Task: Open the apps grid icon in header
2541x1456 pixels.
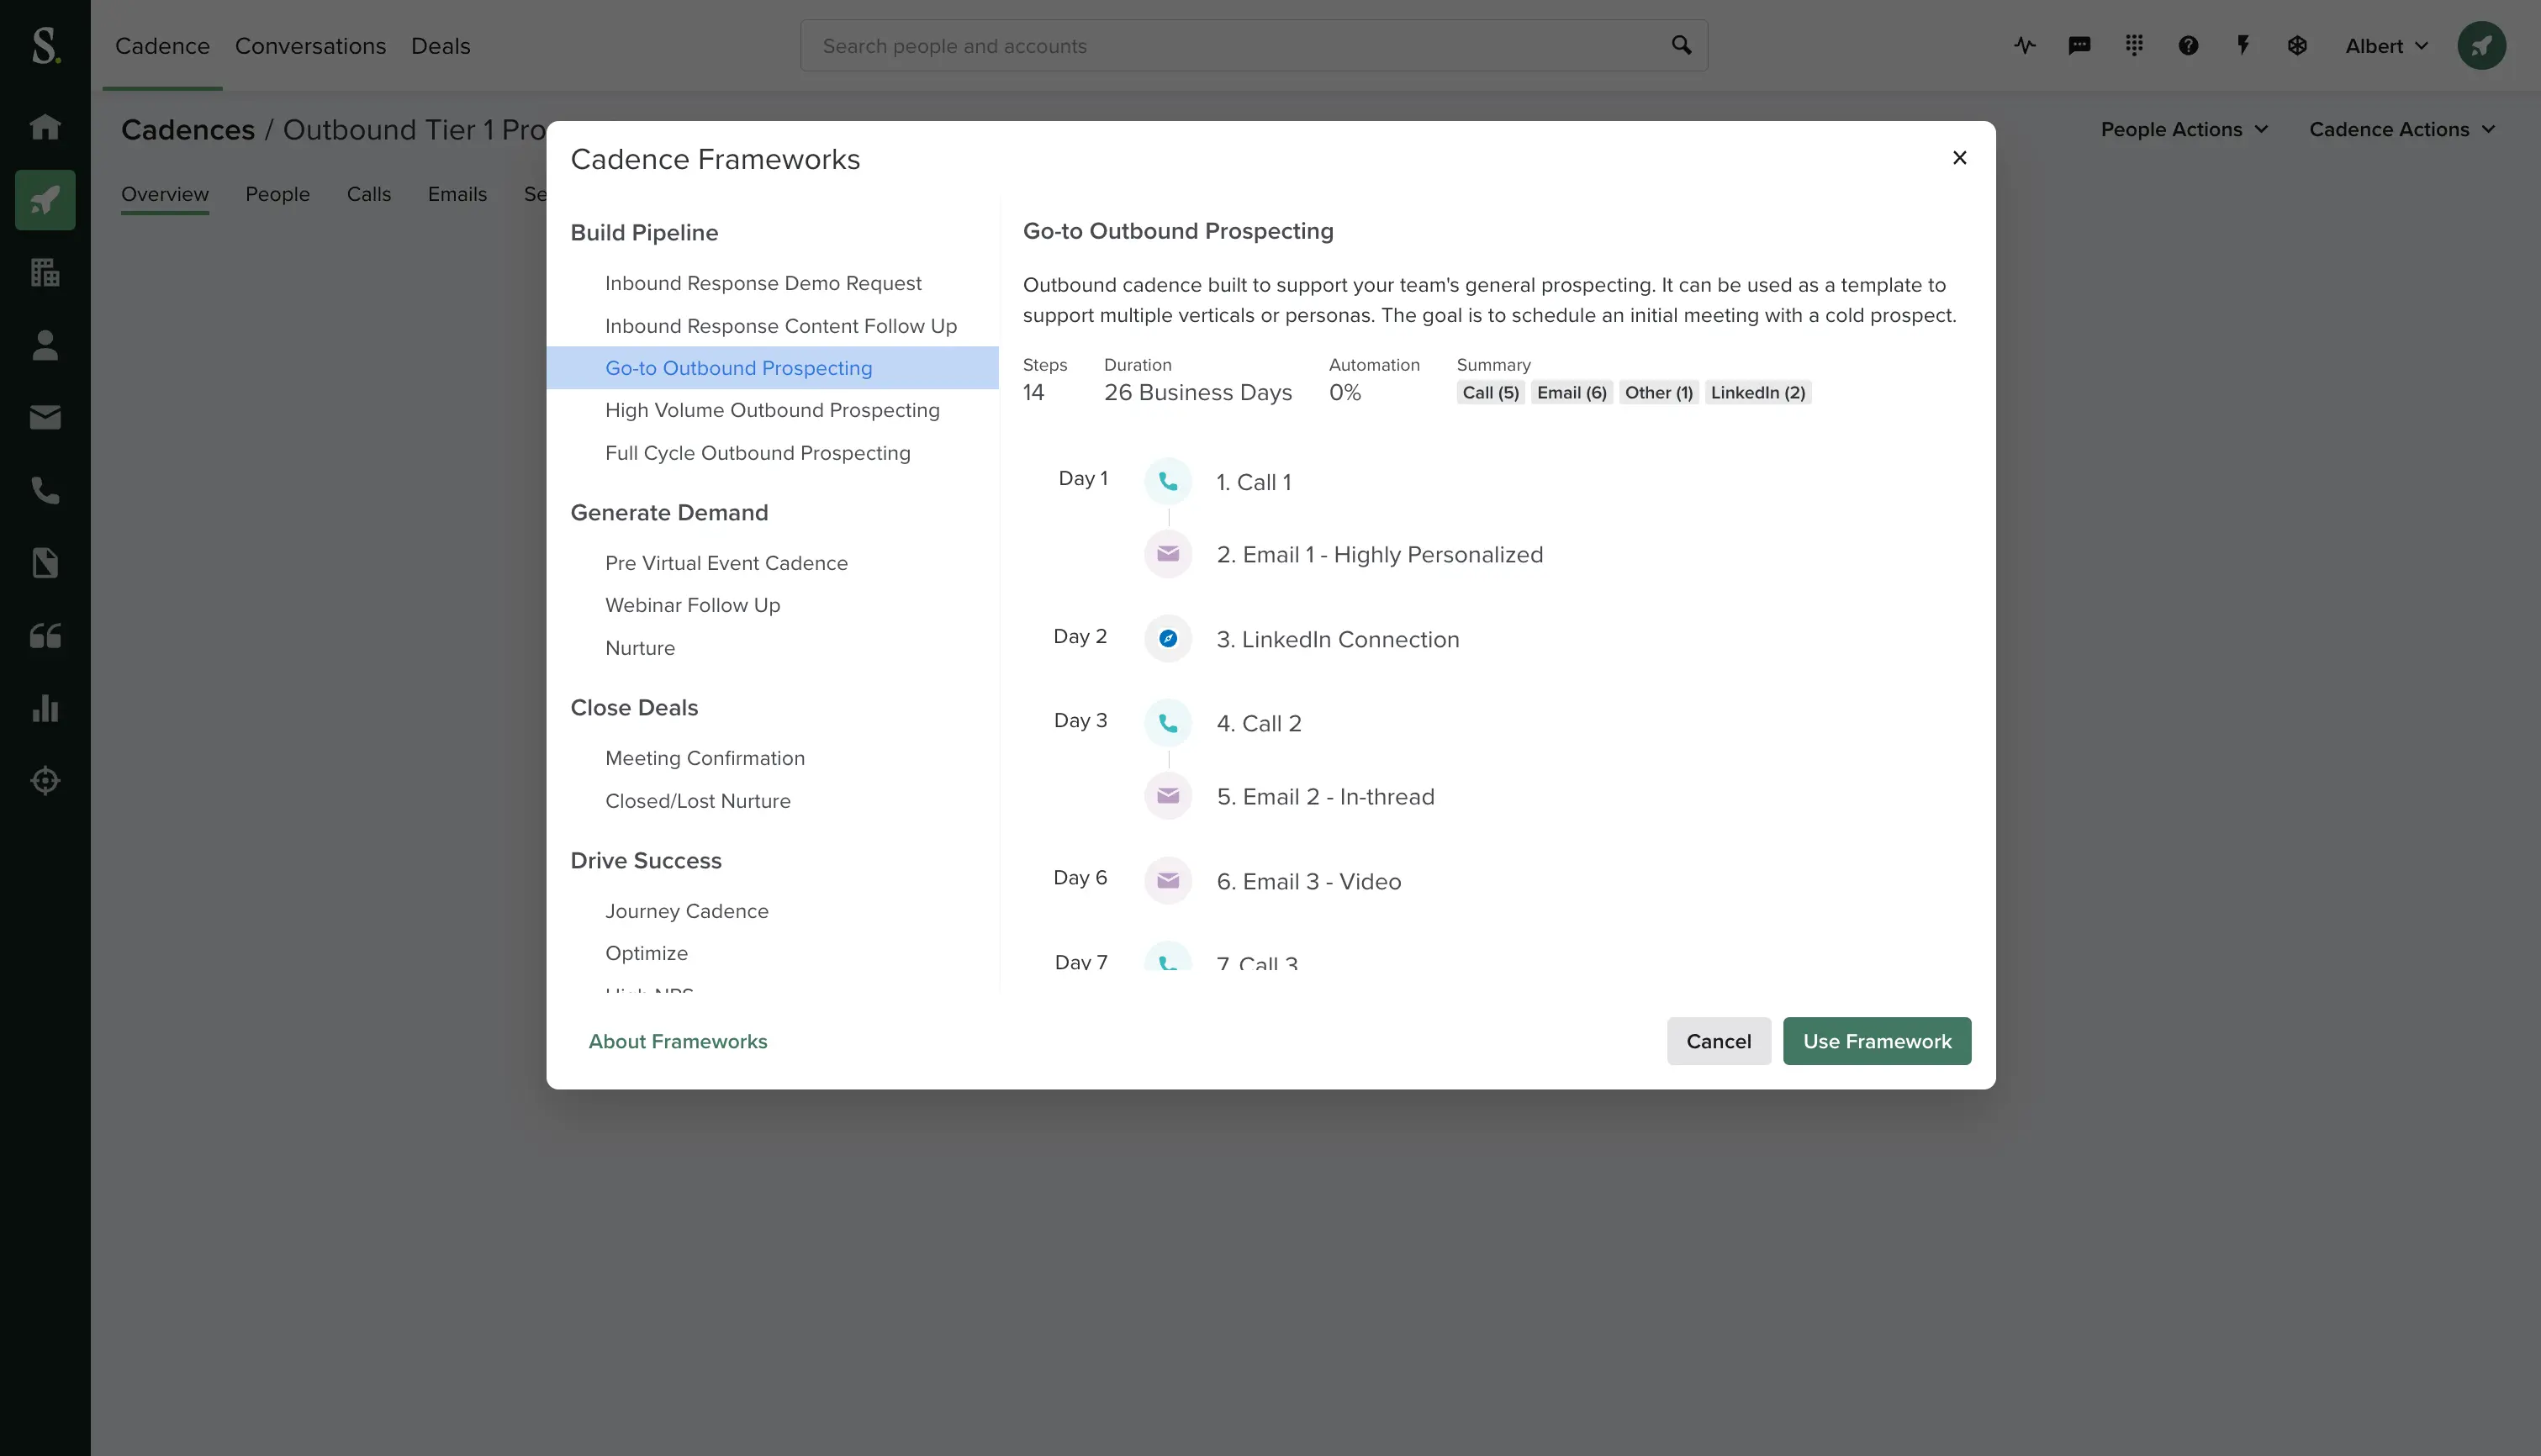Action: 2134,46
